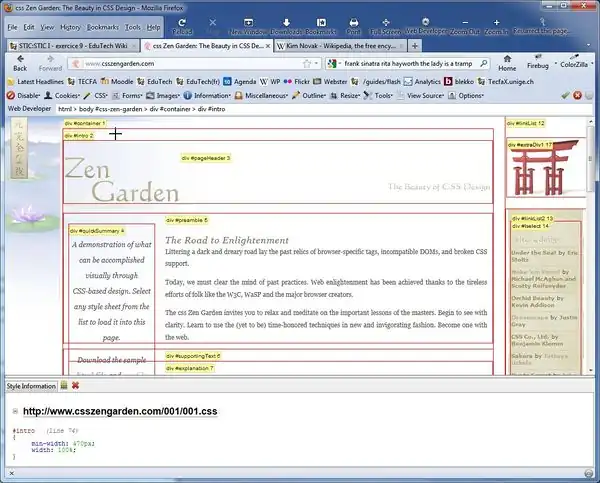Expand the CSS menu in Web Developer toolbar
Screen dimensions: 600x483
pos(100,95)
